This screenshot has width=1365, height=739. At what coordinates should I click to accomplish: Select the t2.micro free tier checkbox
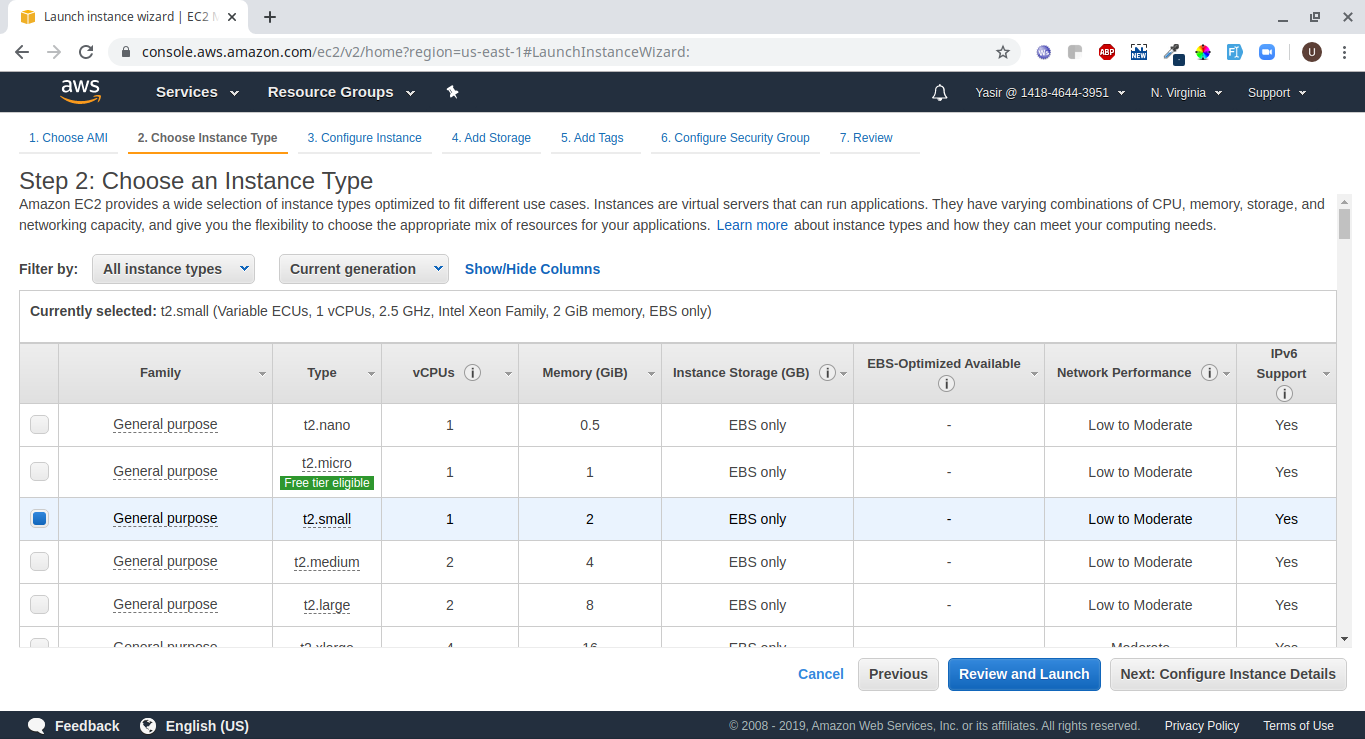[39, 472]
